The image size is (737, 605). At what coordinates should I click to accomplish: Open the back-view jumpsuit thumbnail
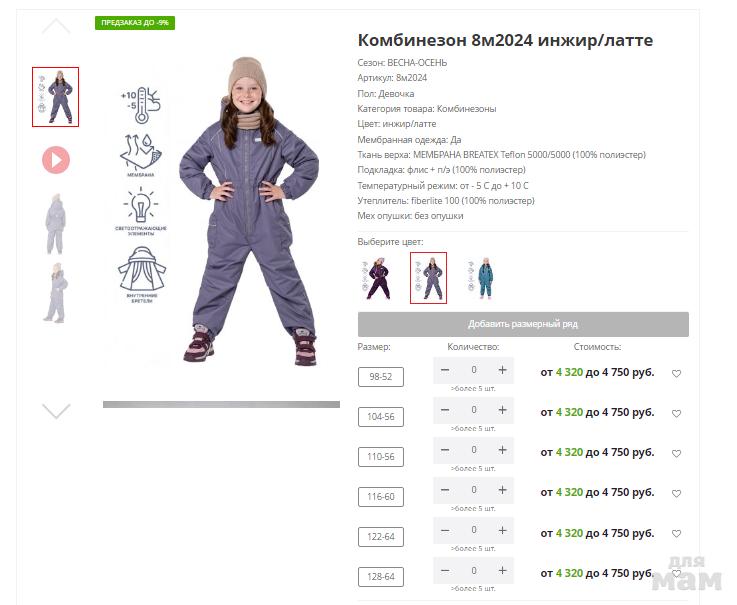coord(55,224)
